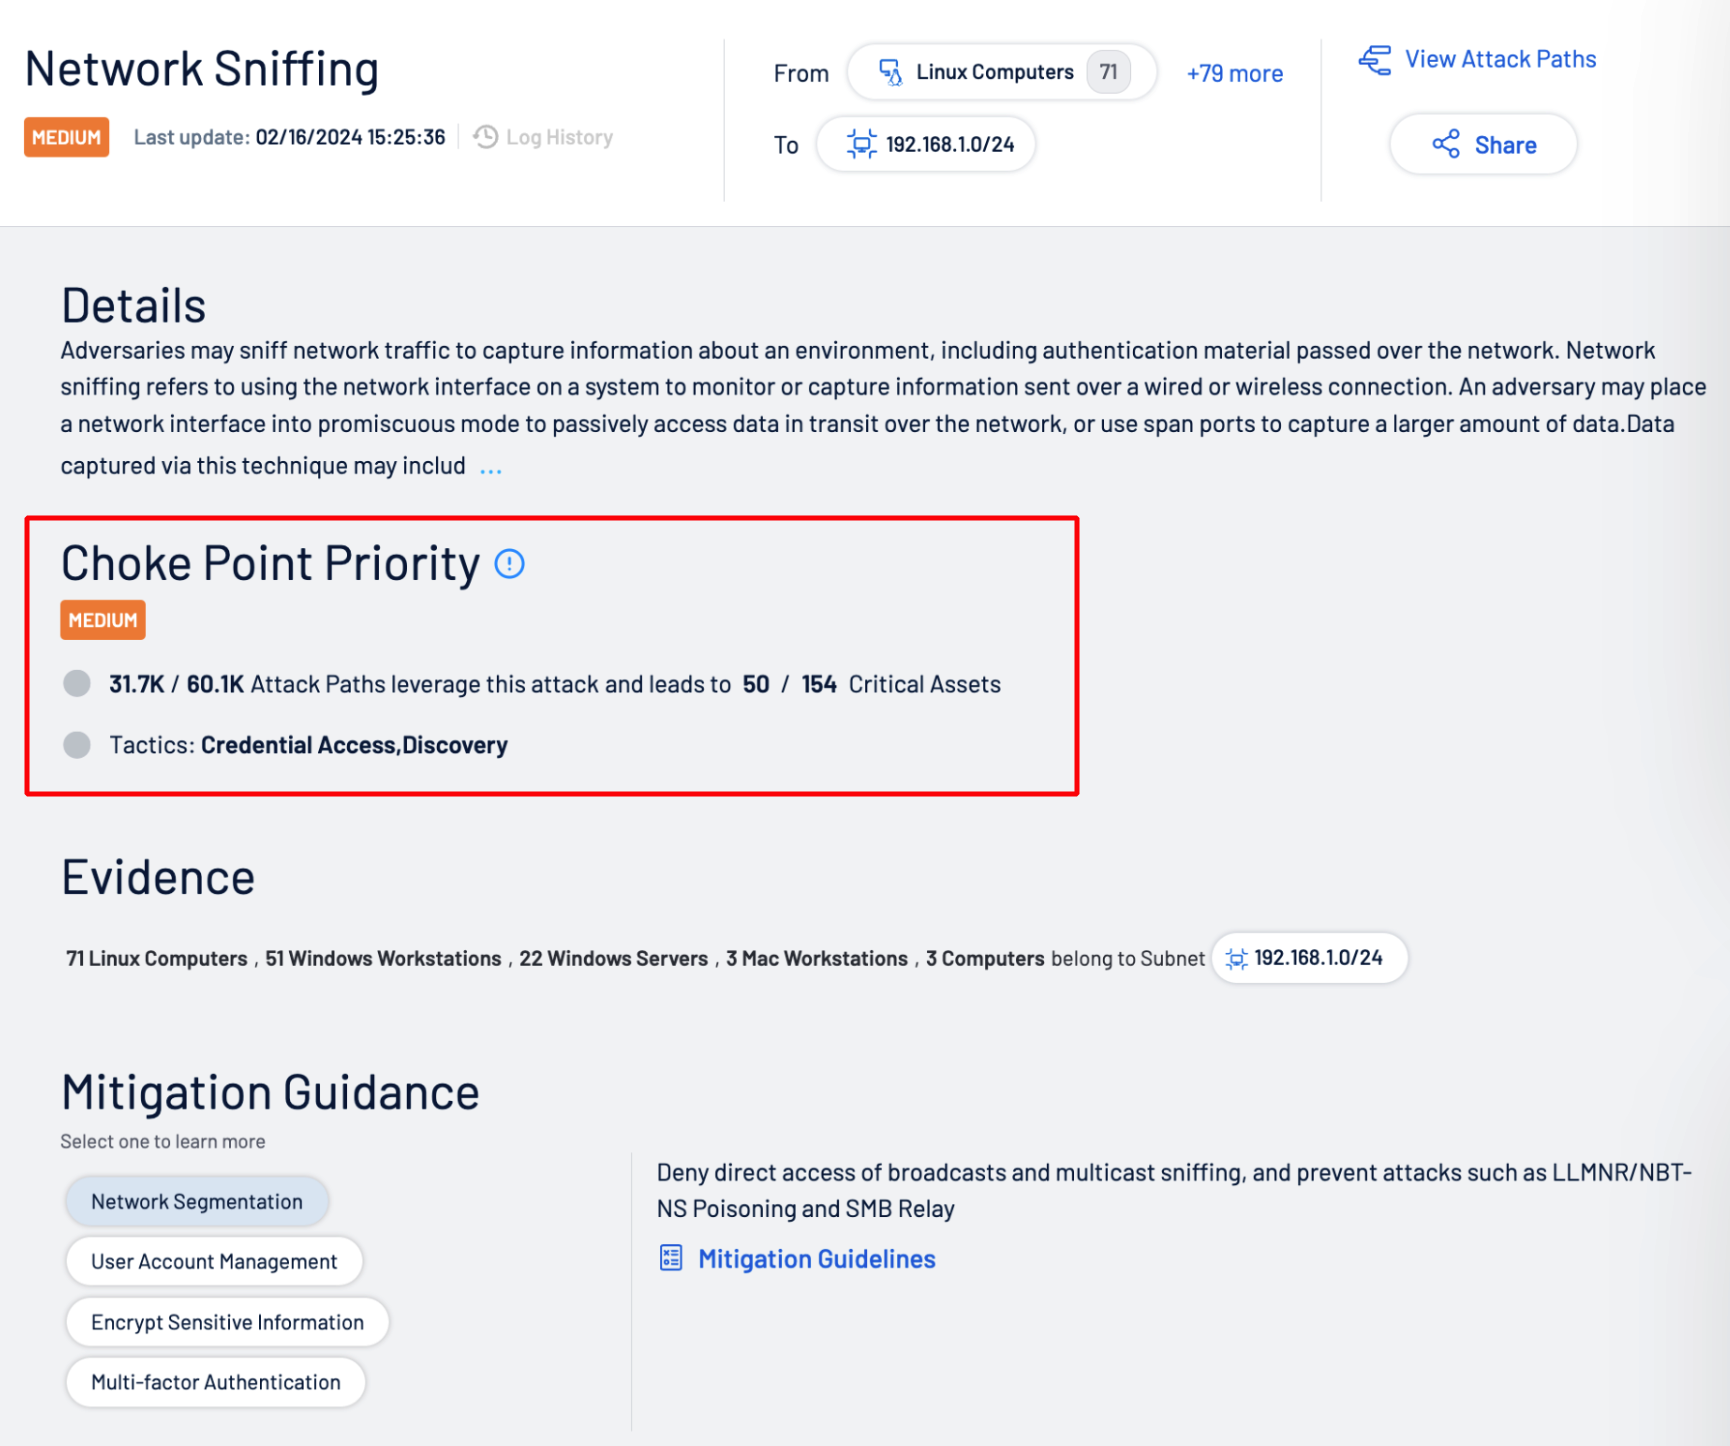The height and width of the screenshot is (1446, 1730).
Task: Click the Mitigation Guidelines document icon
Action: [x=671, y=1258]
